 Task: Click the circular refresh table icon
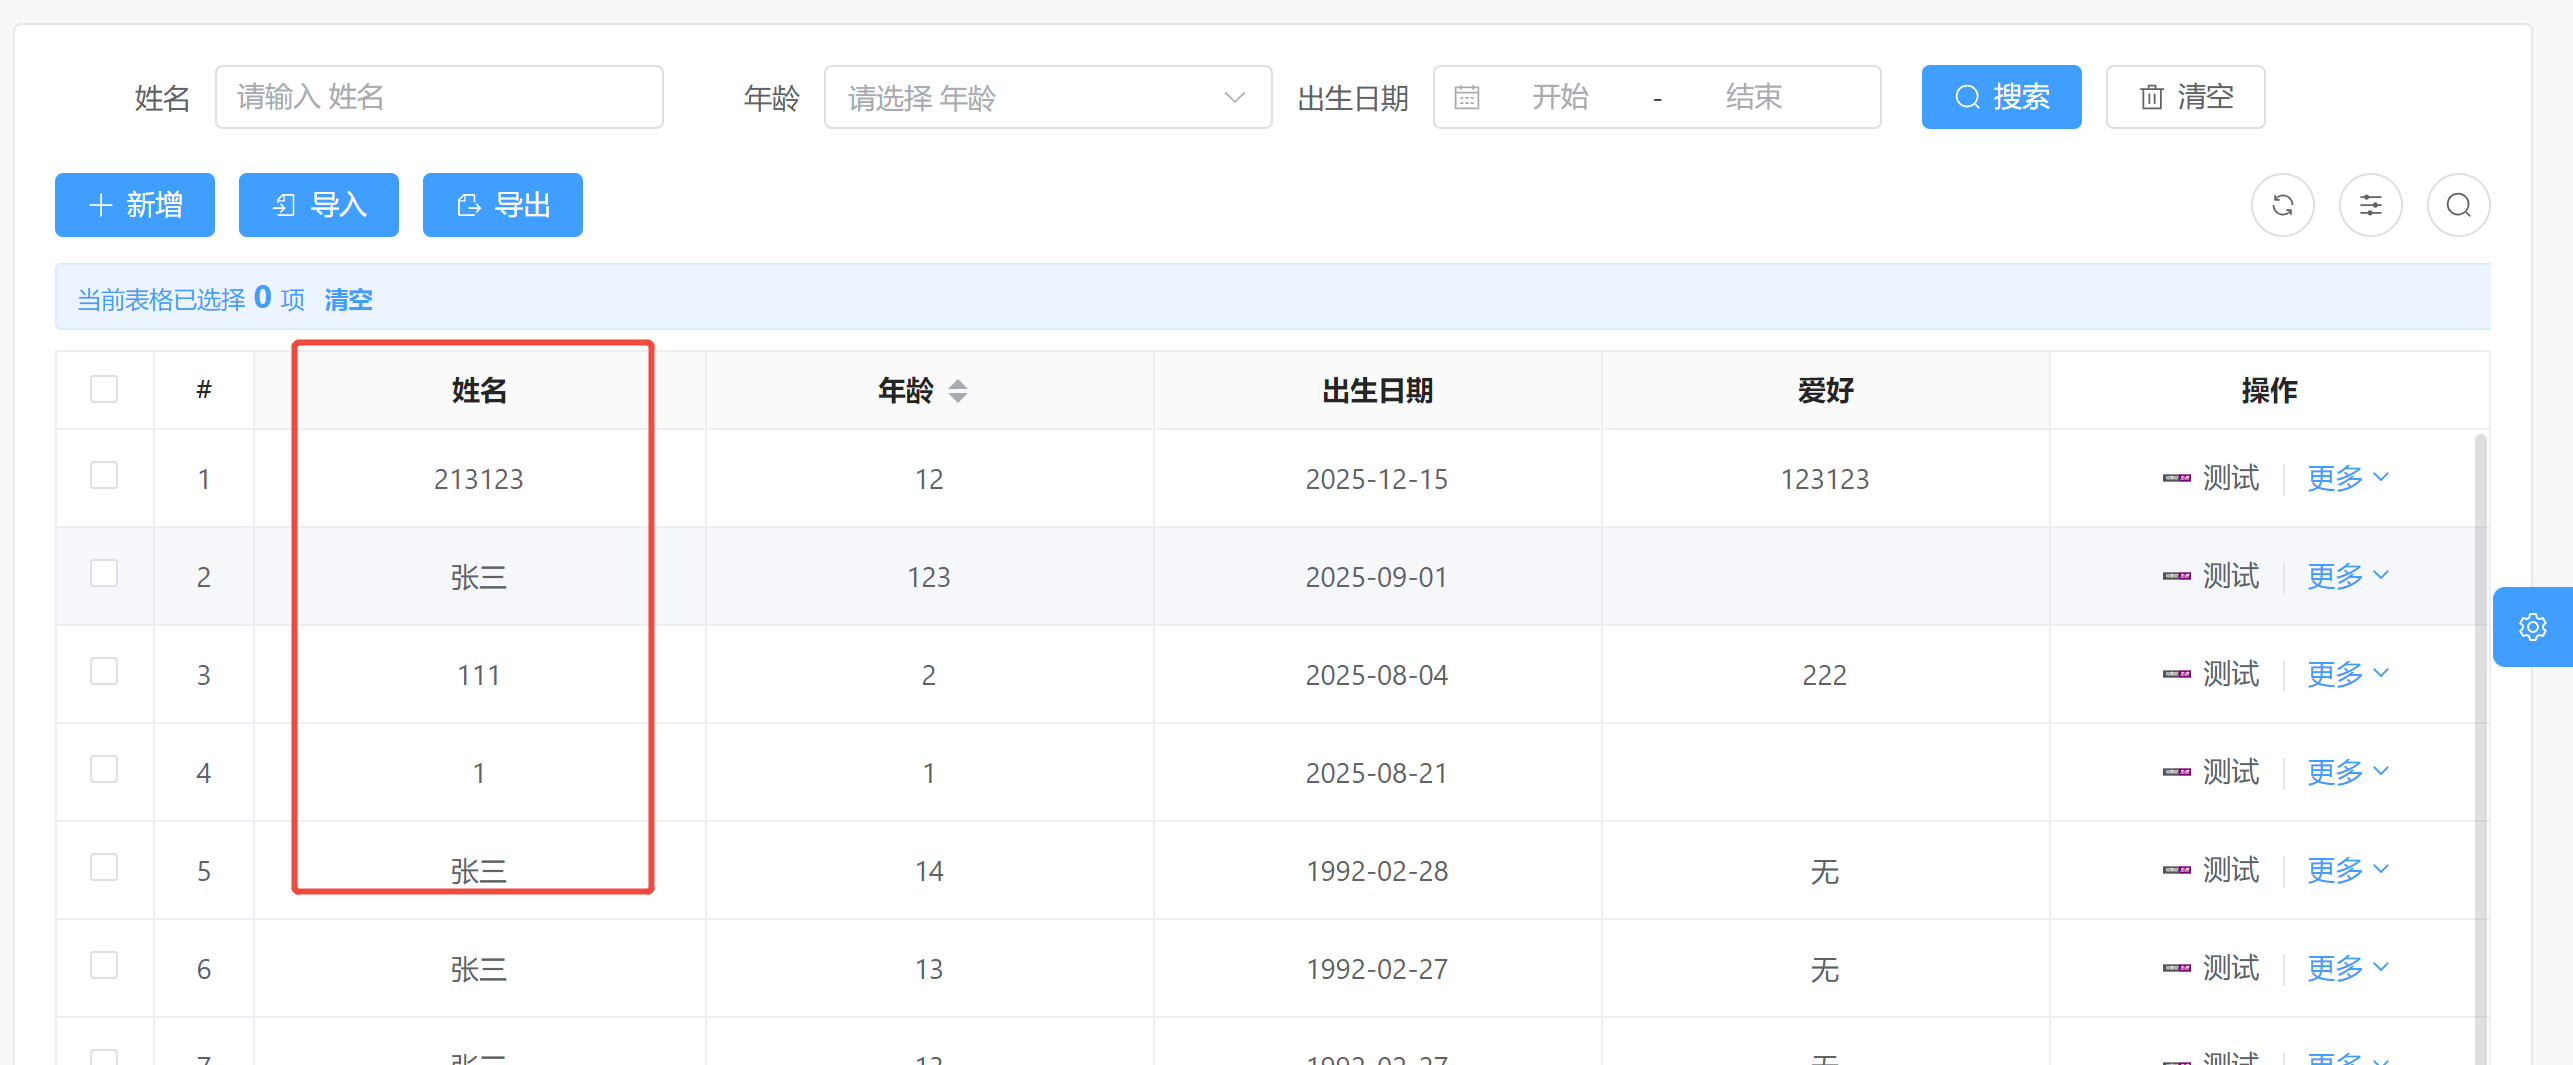click(2282, 205)
